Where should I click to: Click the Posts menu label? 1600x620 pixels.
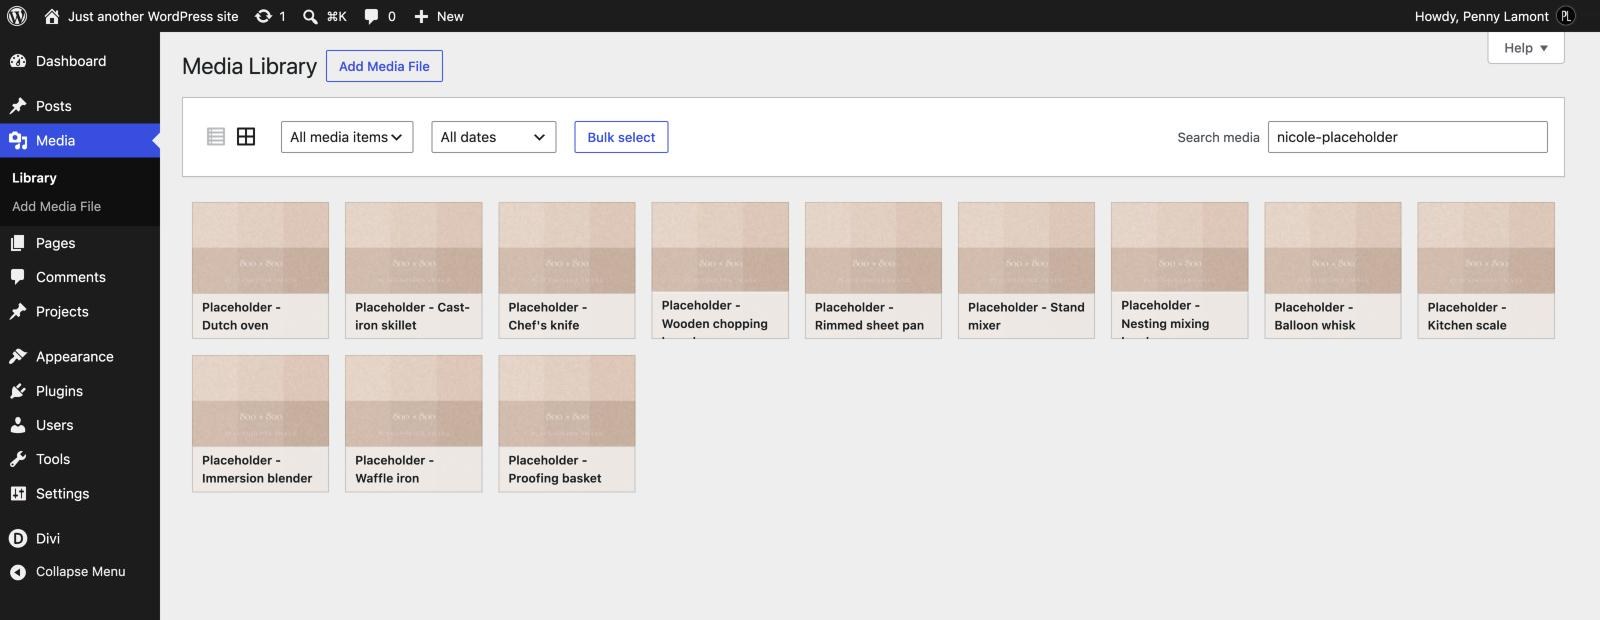pyautogui.click(x=54, y=106)
